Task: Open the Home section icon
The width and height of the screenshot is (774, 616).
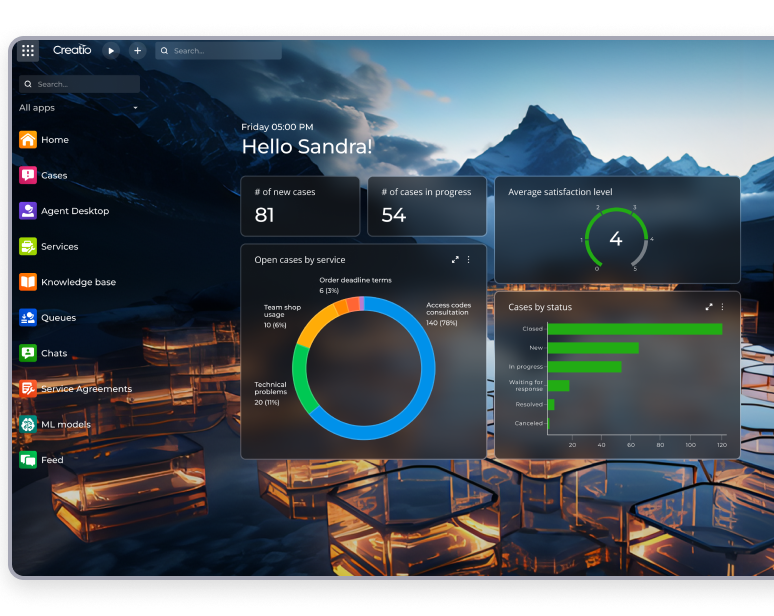Action: 28,140
